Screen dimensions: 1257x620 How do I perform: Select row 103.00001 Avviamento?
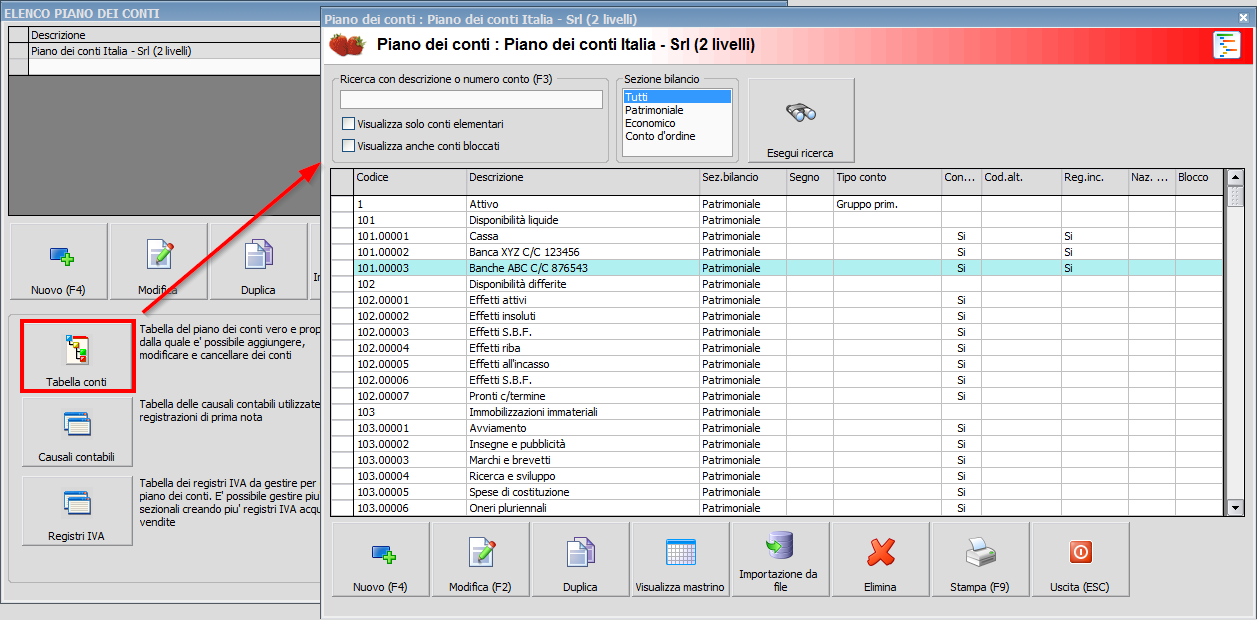tap(778, 428)
